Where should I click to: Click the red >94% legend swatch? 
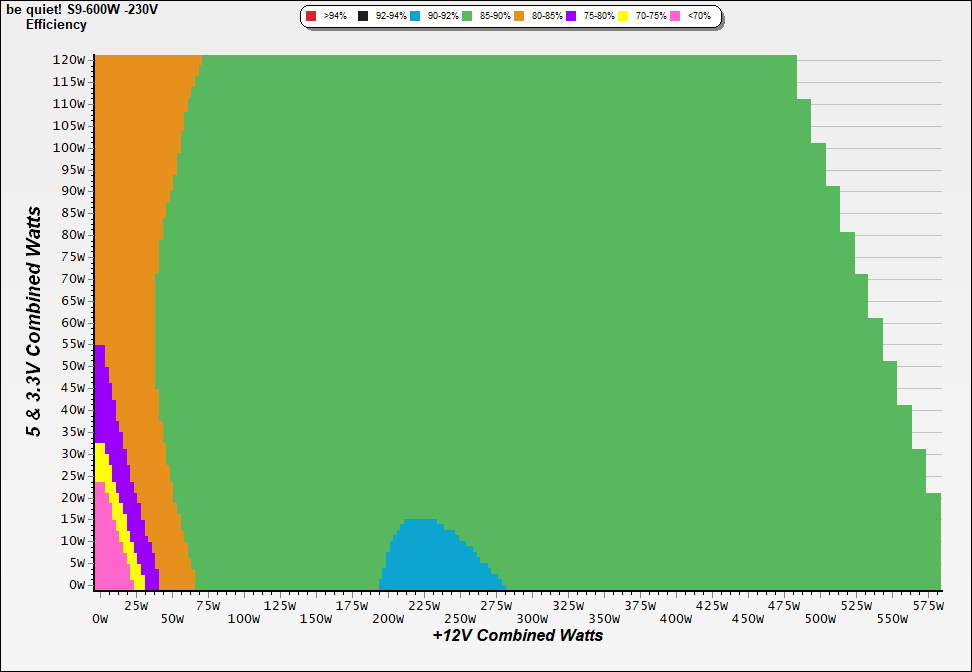311,17
